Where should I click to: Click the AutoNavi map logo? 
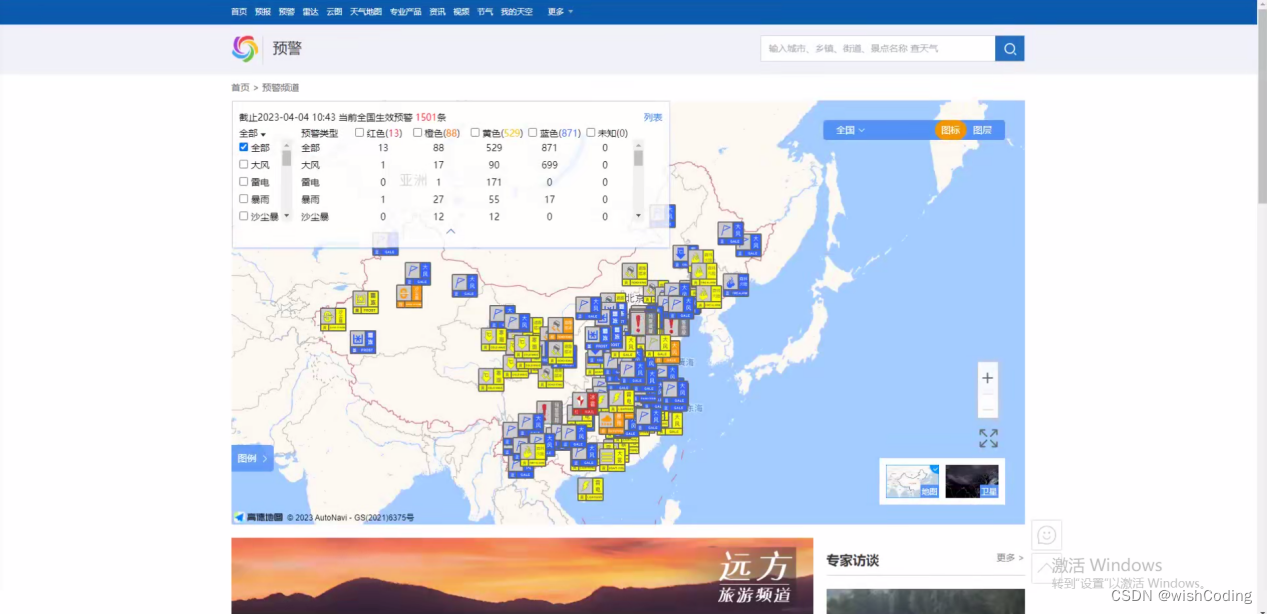259,517
